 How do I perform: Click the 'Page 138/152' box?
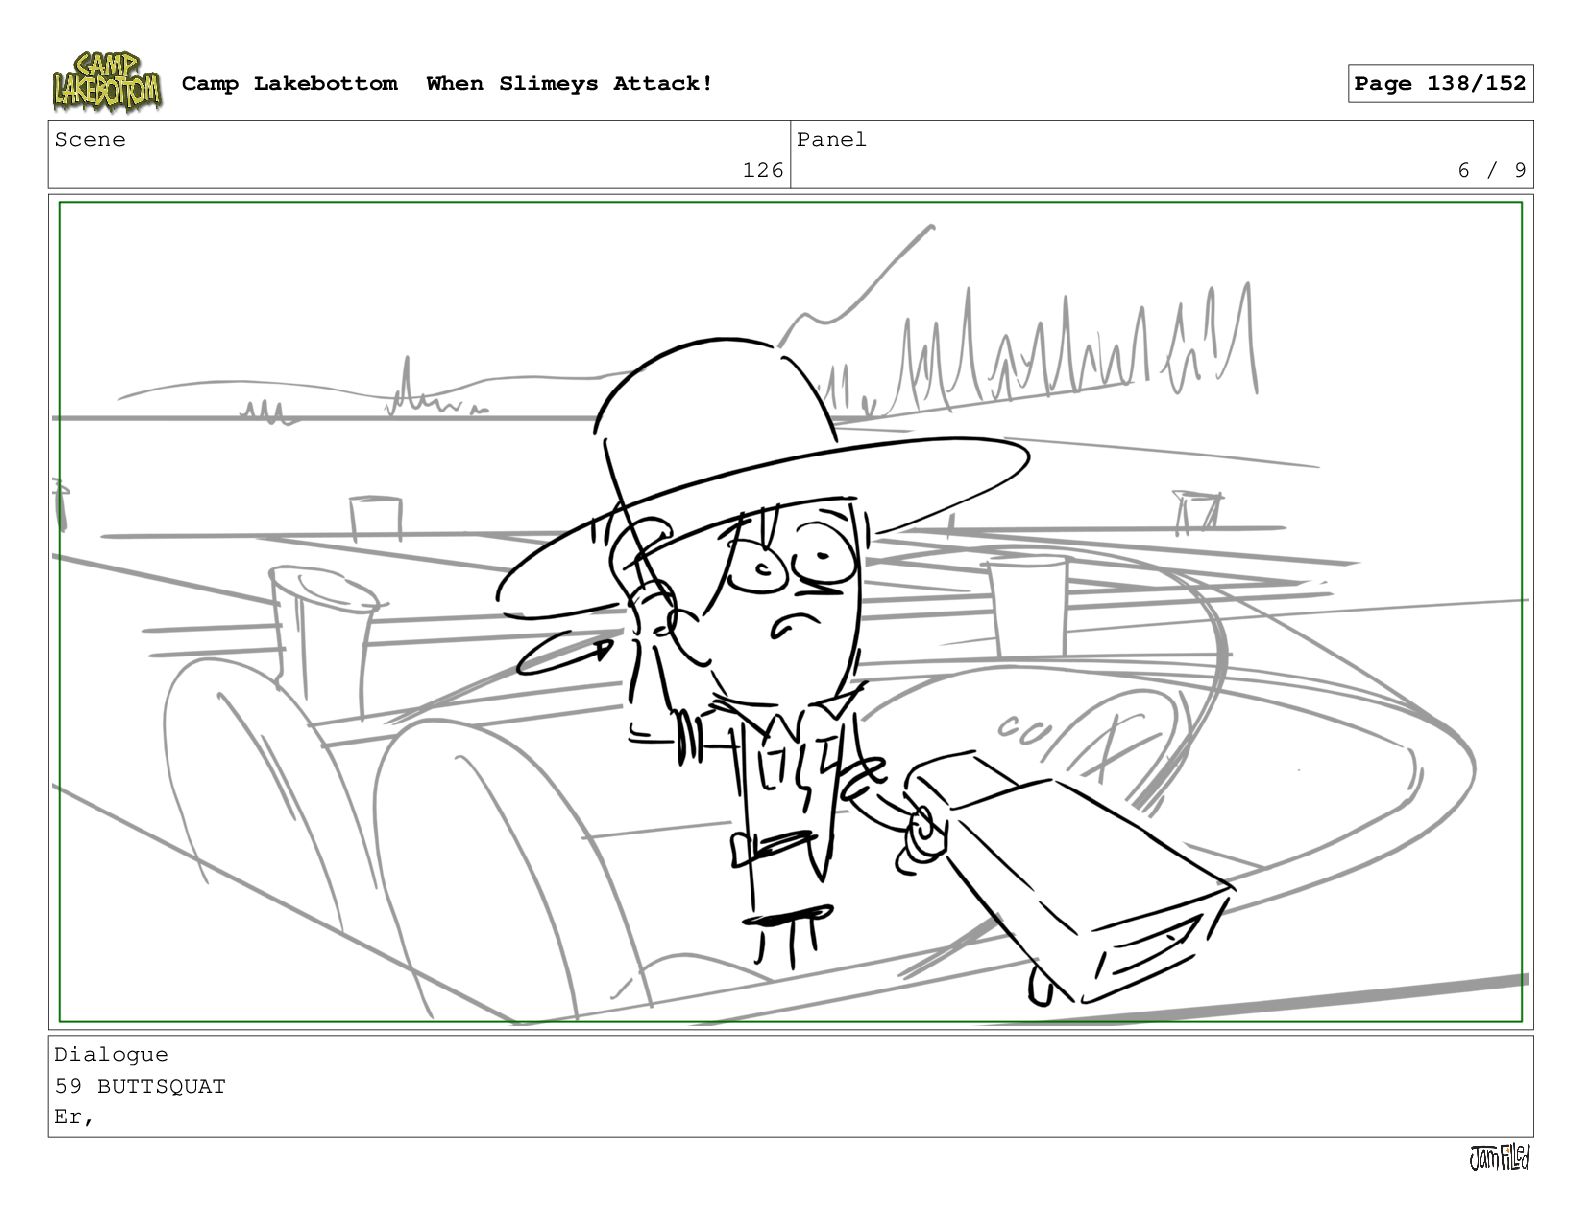(x=1440, y=83)
